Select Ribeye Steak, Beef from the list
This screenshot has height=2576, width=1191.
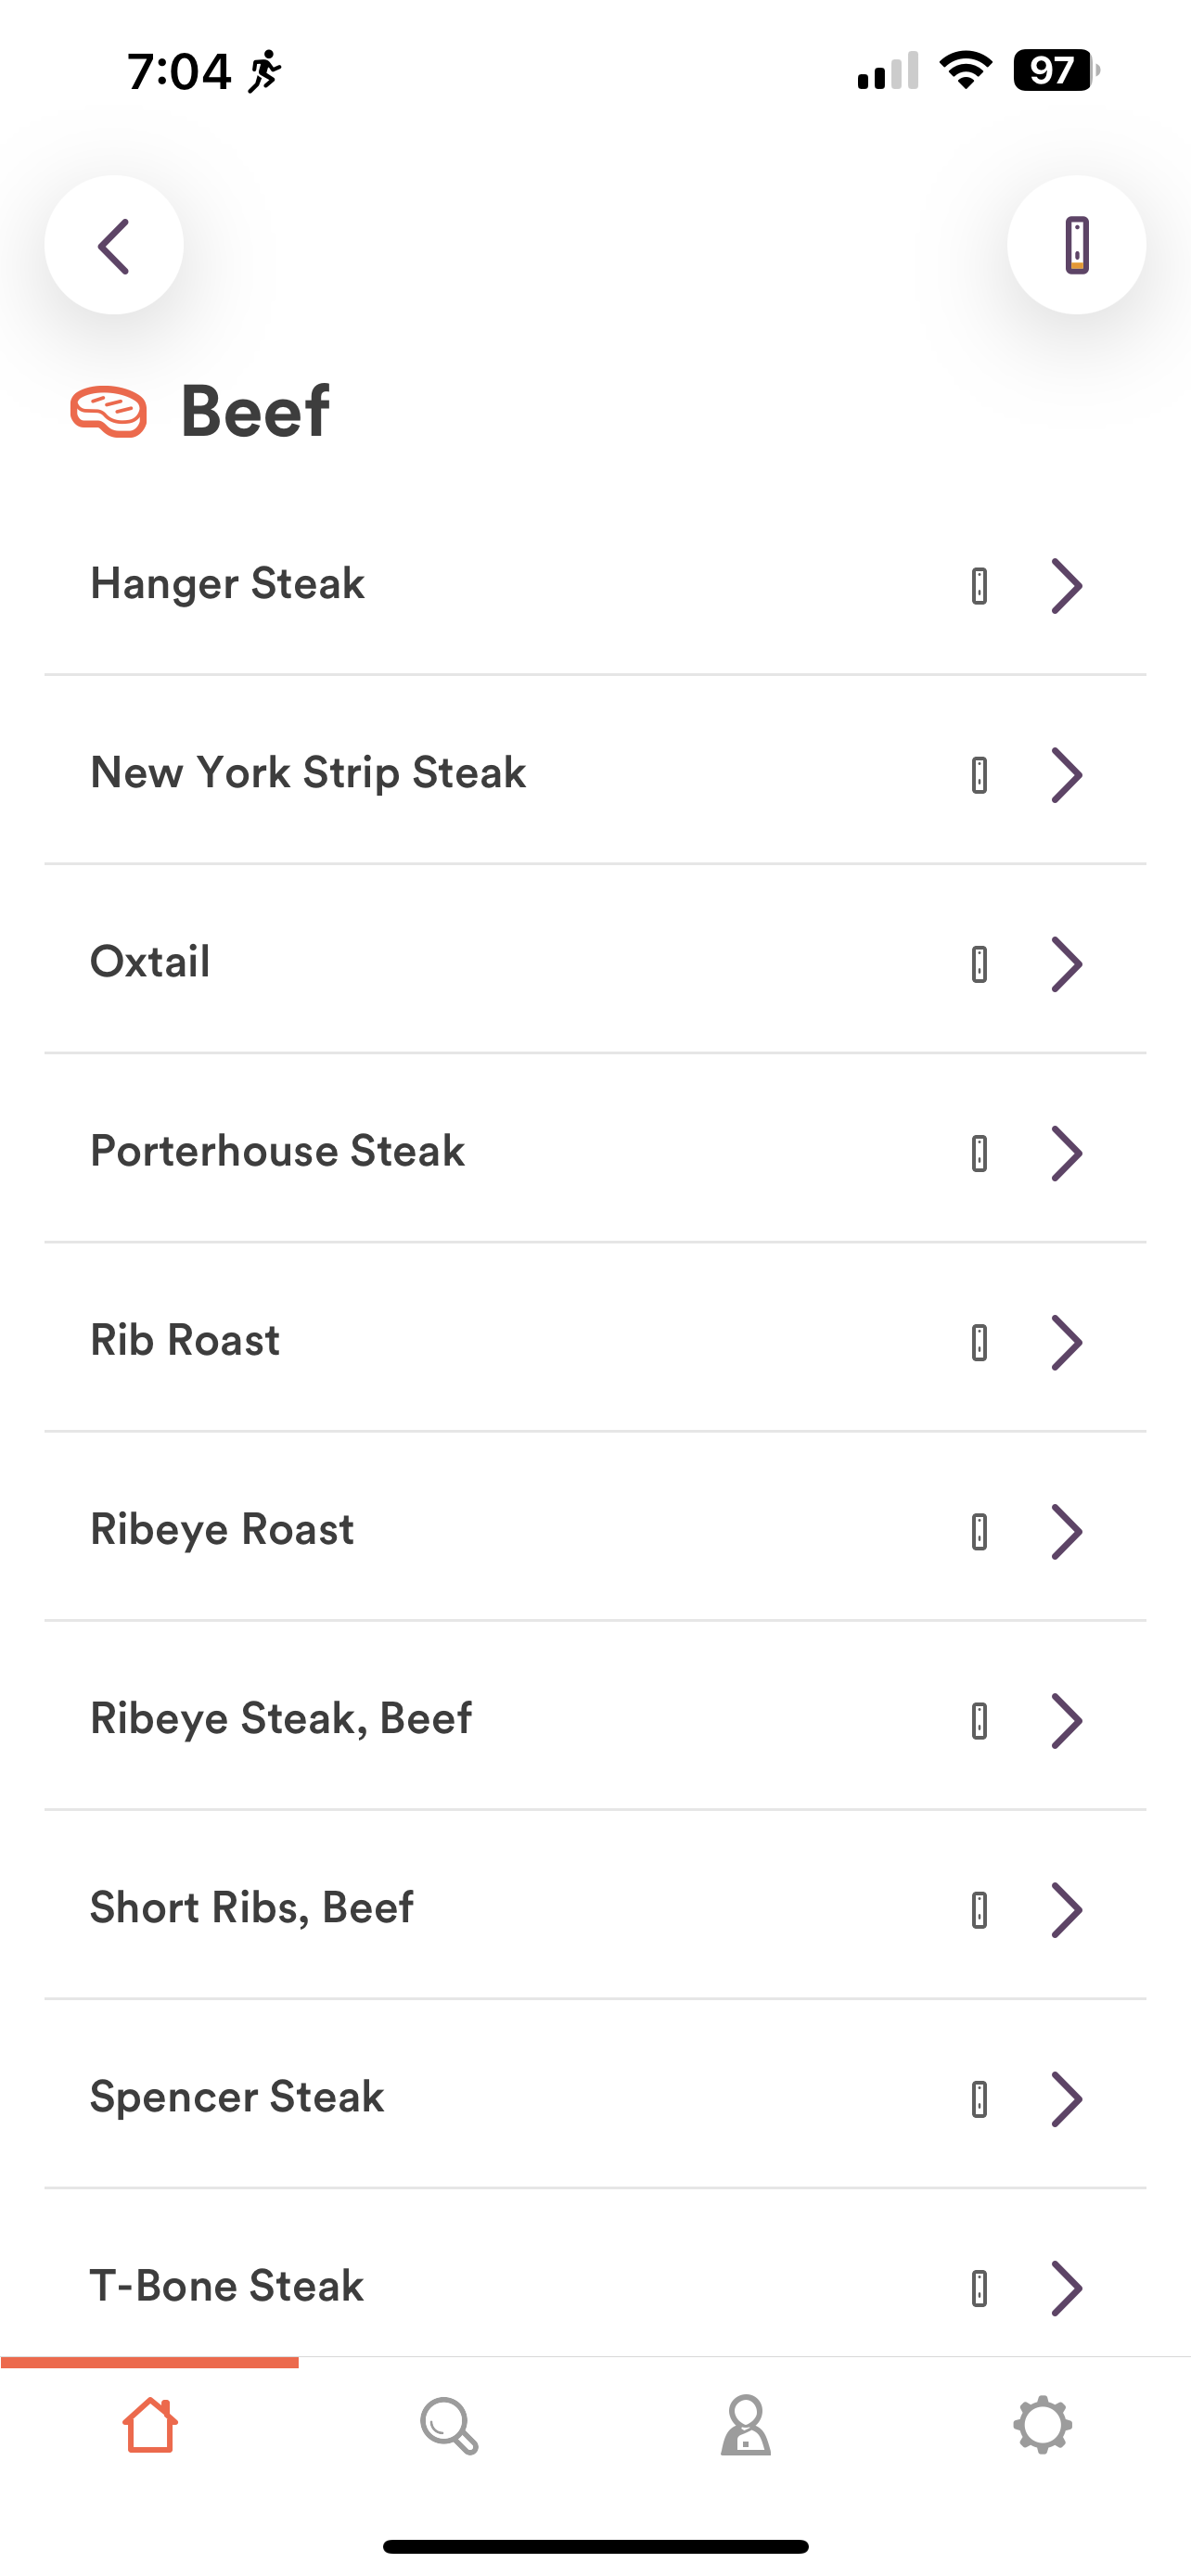point(595,1719)
